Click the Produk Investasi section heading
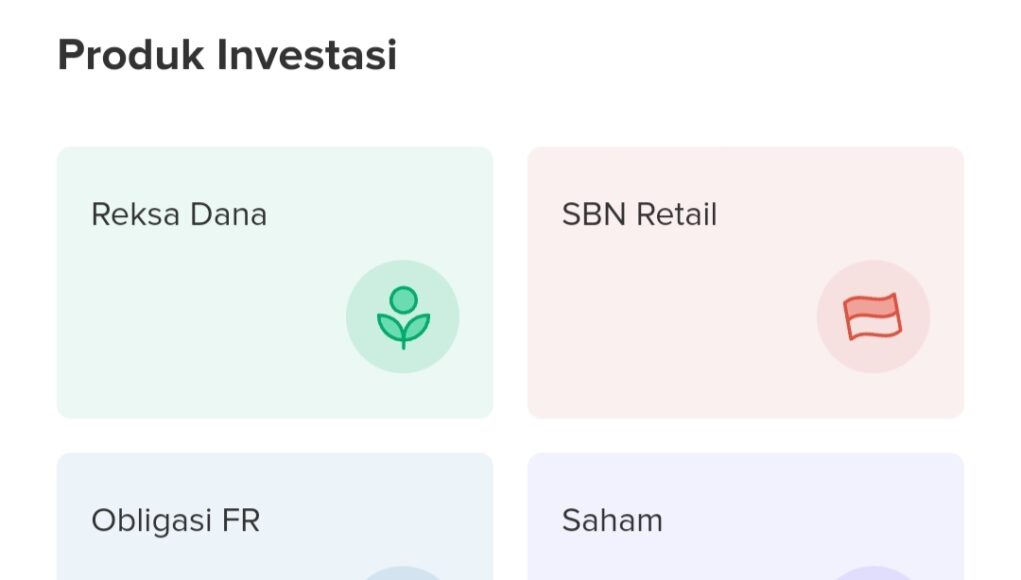1021x580 pixels. 228,56
